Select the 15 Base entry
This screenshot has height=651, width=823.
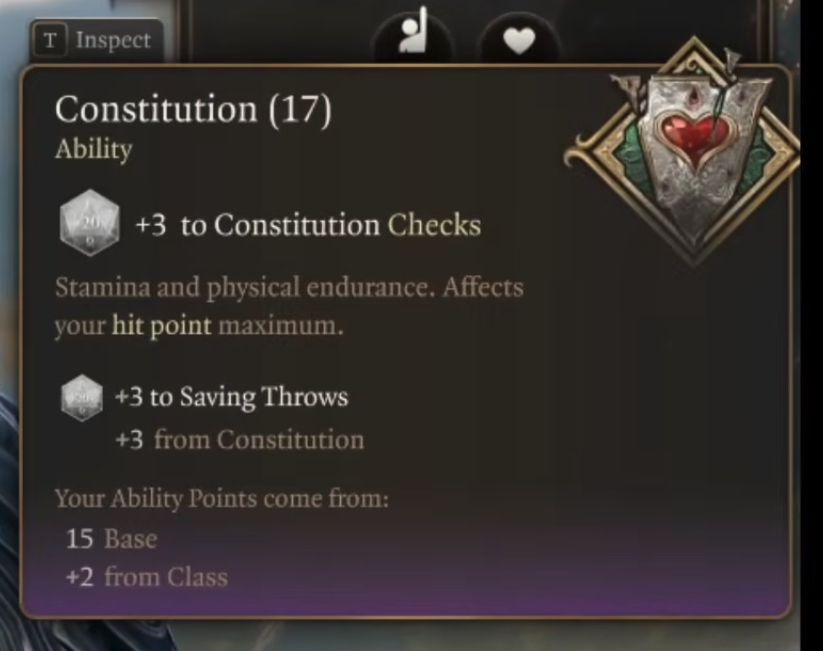tap(111, 539)
